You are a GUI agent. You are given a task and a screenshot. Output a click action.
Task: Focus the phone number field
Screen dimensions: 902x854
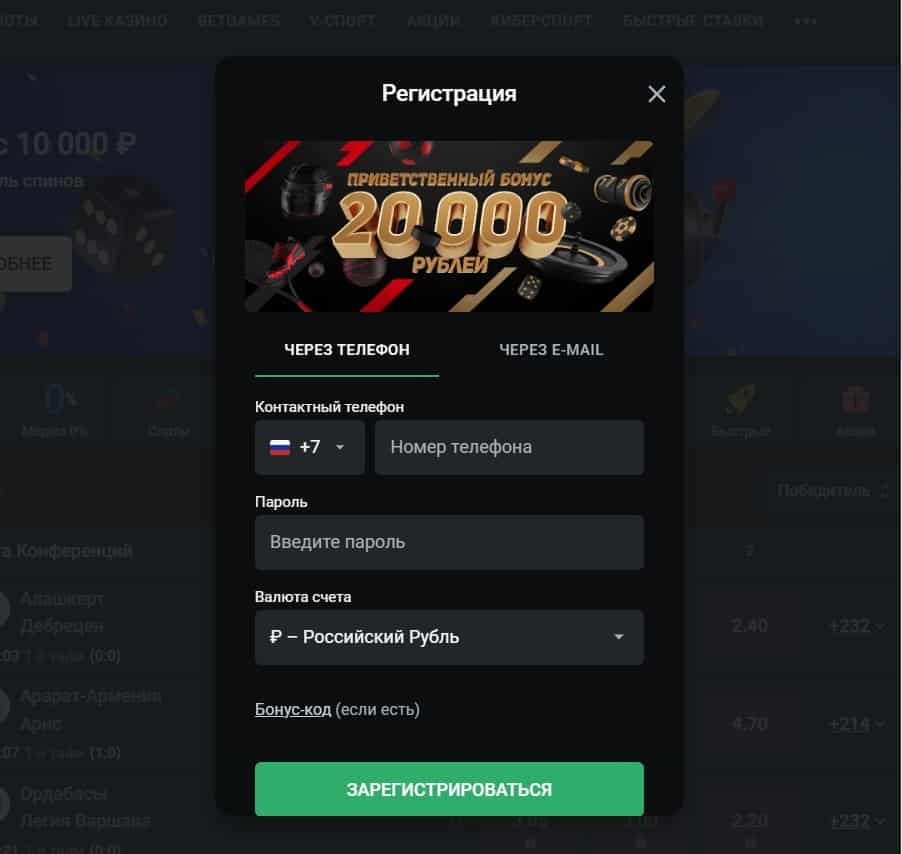509,447
